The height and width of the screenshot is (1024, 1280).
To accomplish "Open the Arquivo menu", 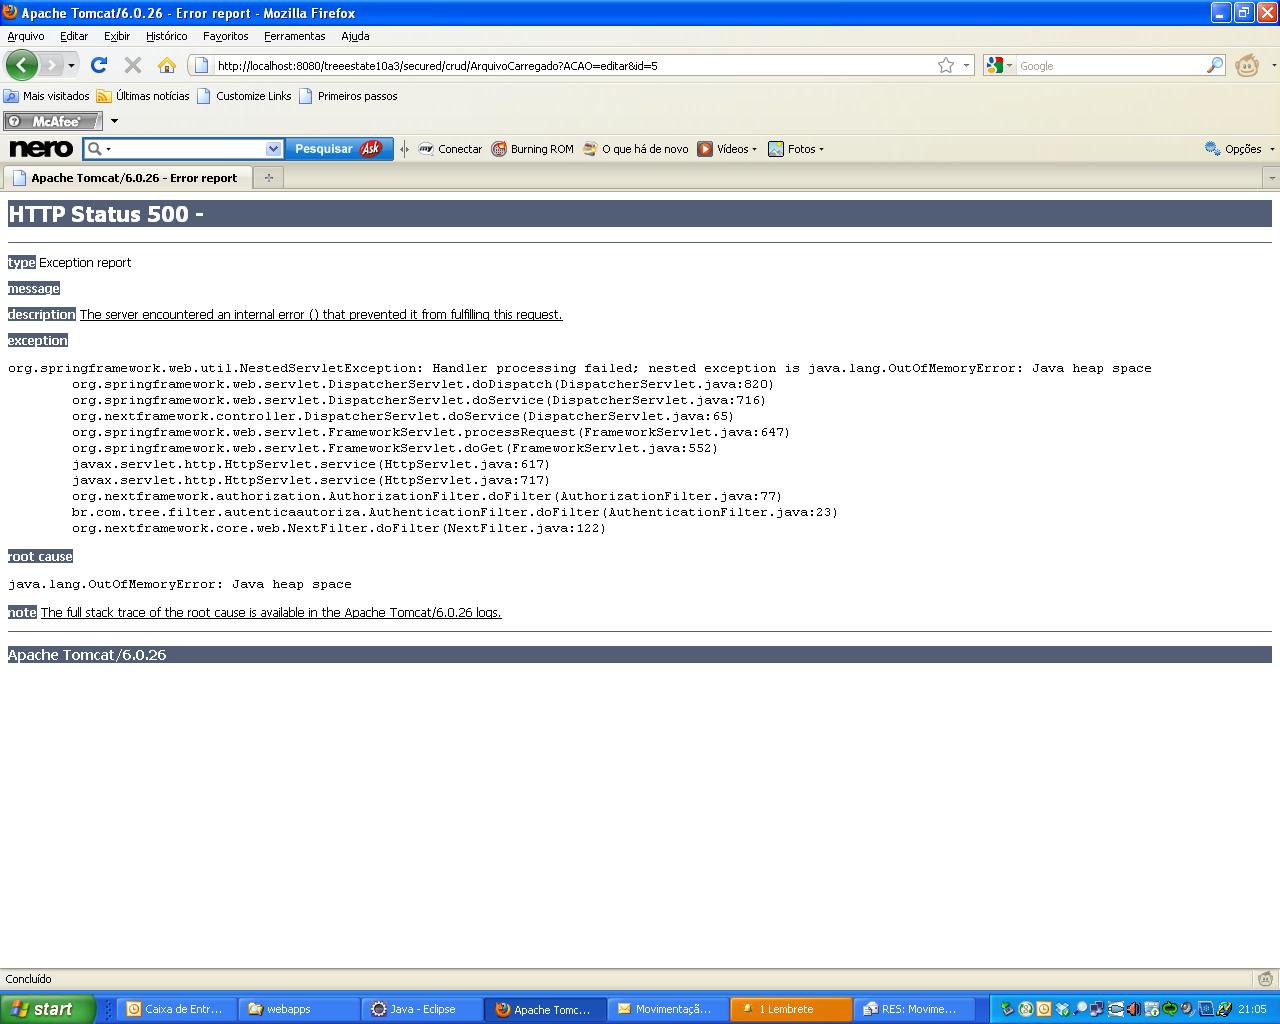I will point(26,36).
